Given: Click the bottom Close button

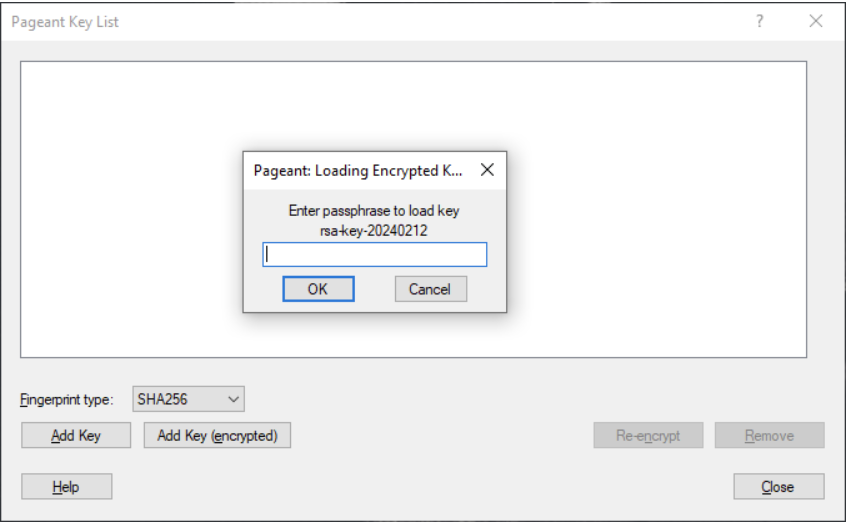Looking at the screenshot, I should pos(779,486).
